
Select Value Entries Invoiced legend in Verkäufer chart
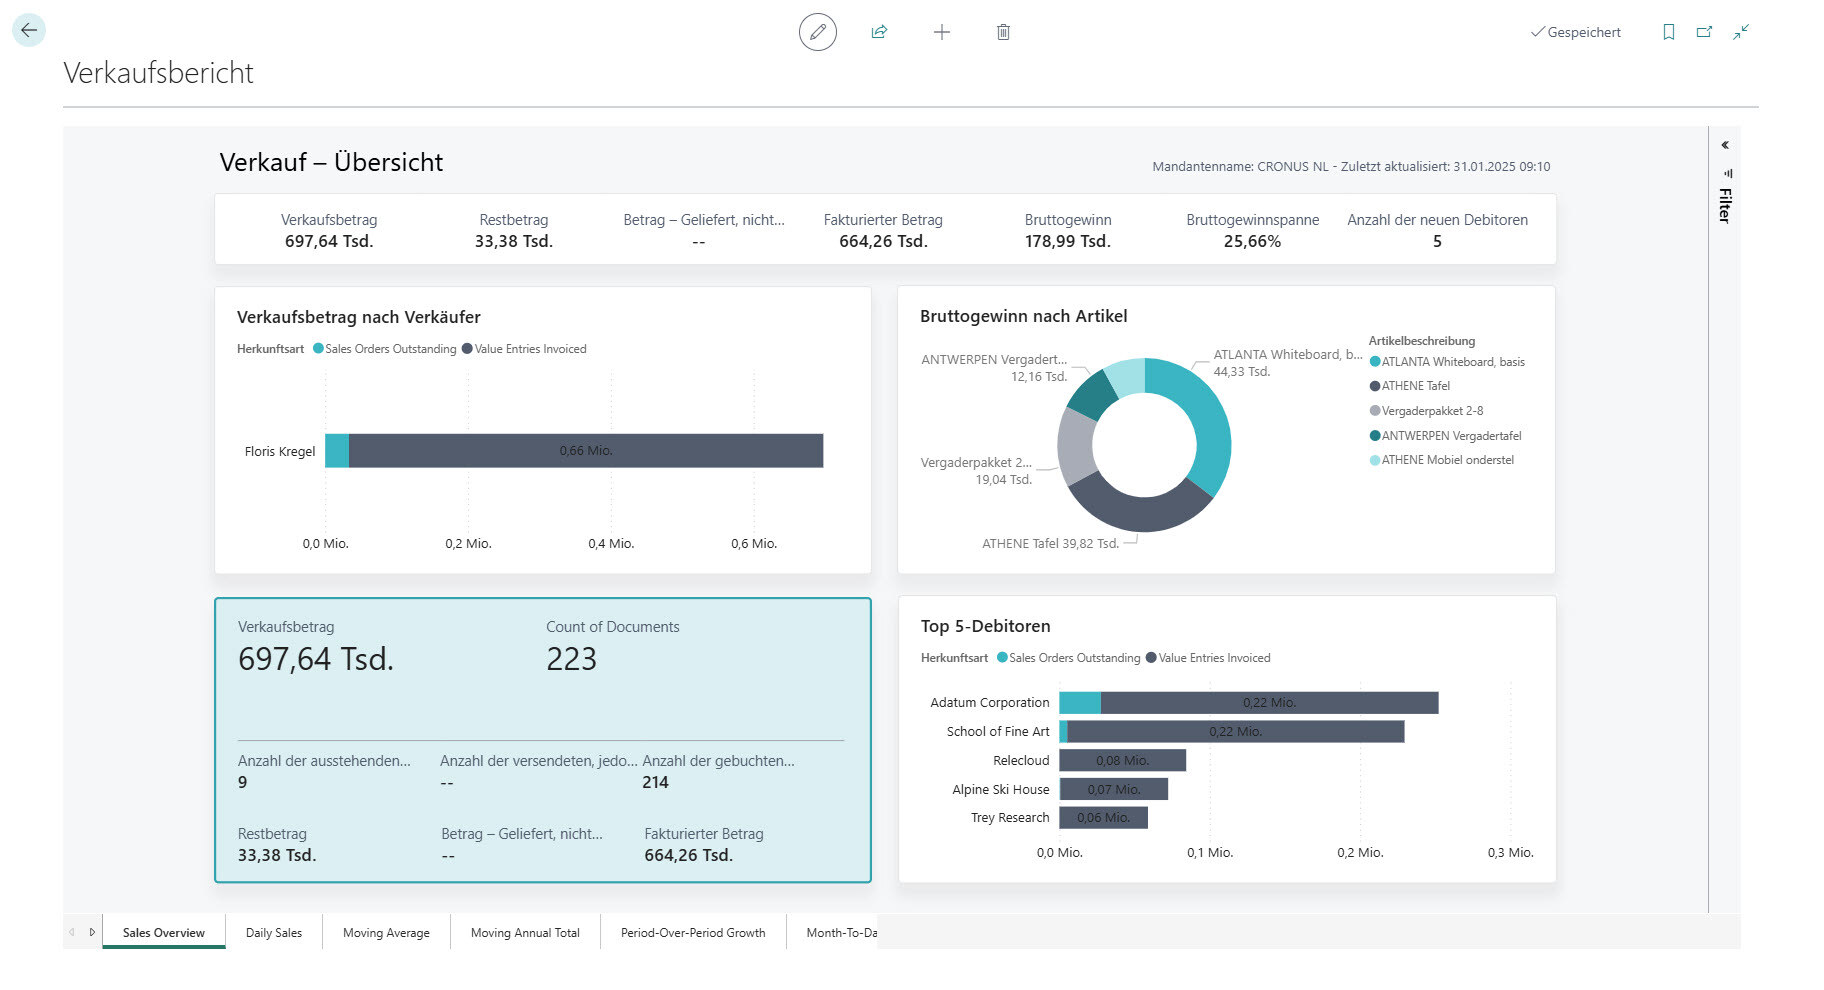point(524,349)
